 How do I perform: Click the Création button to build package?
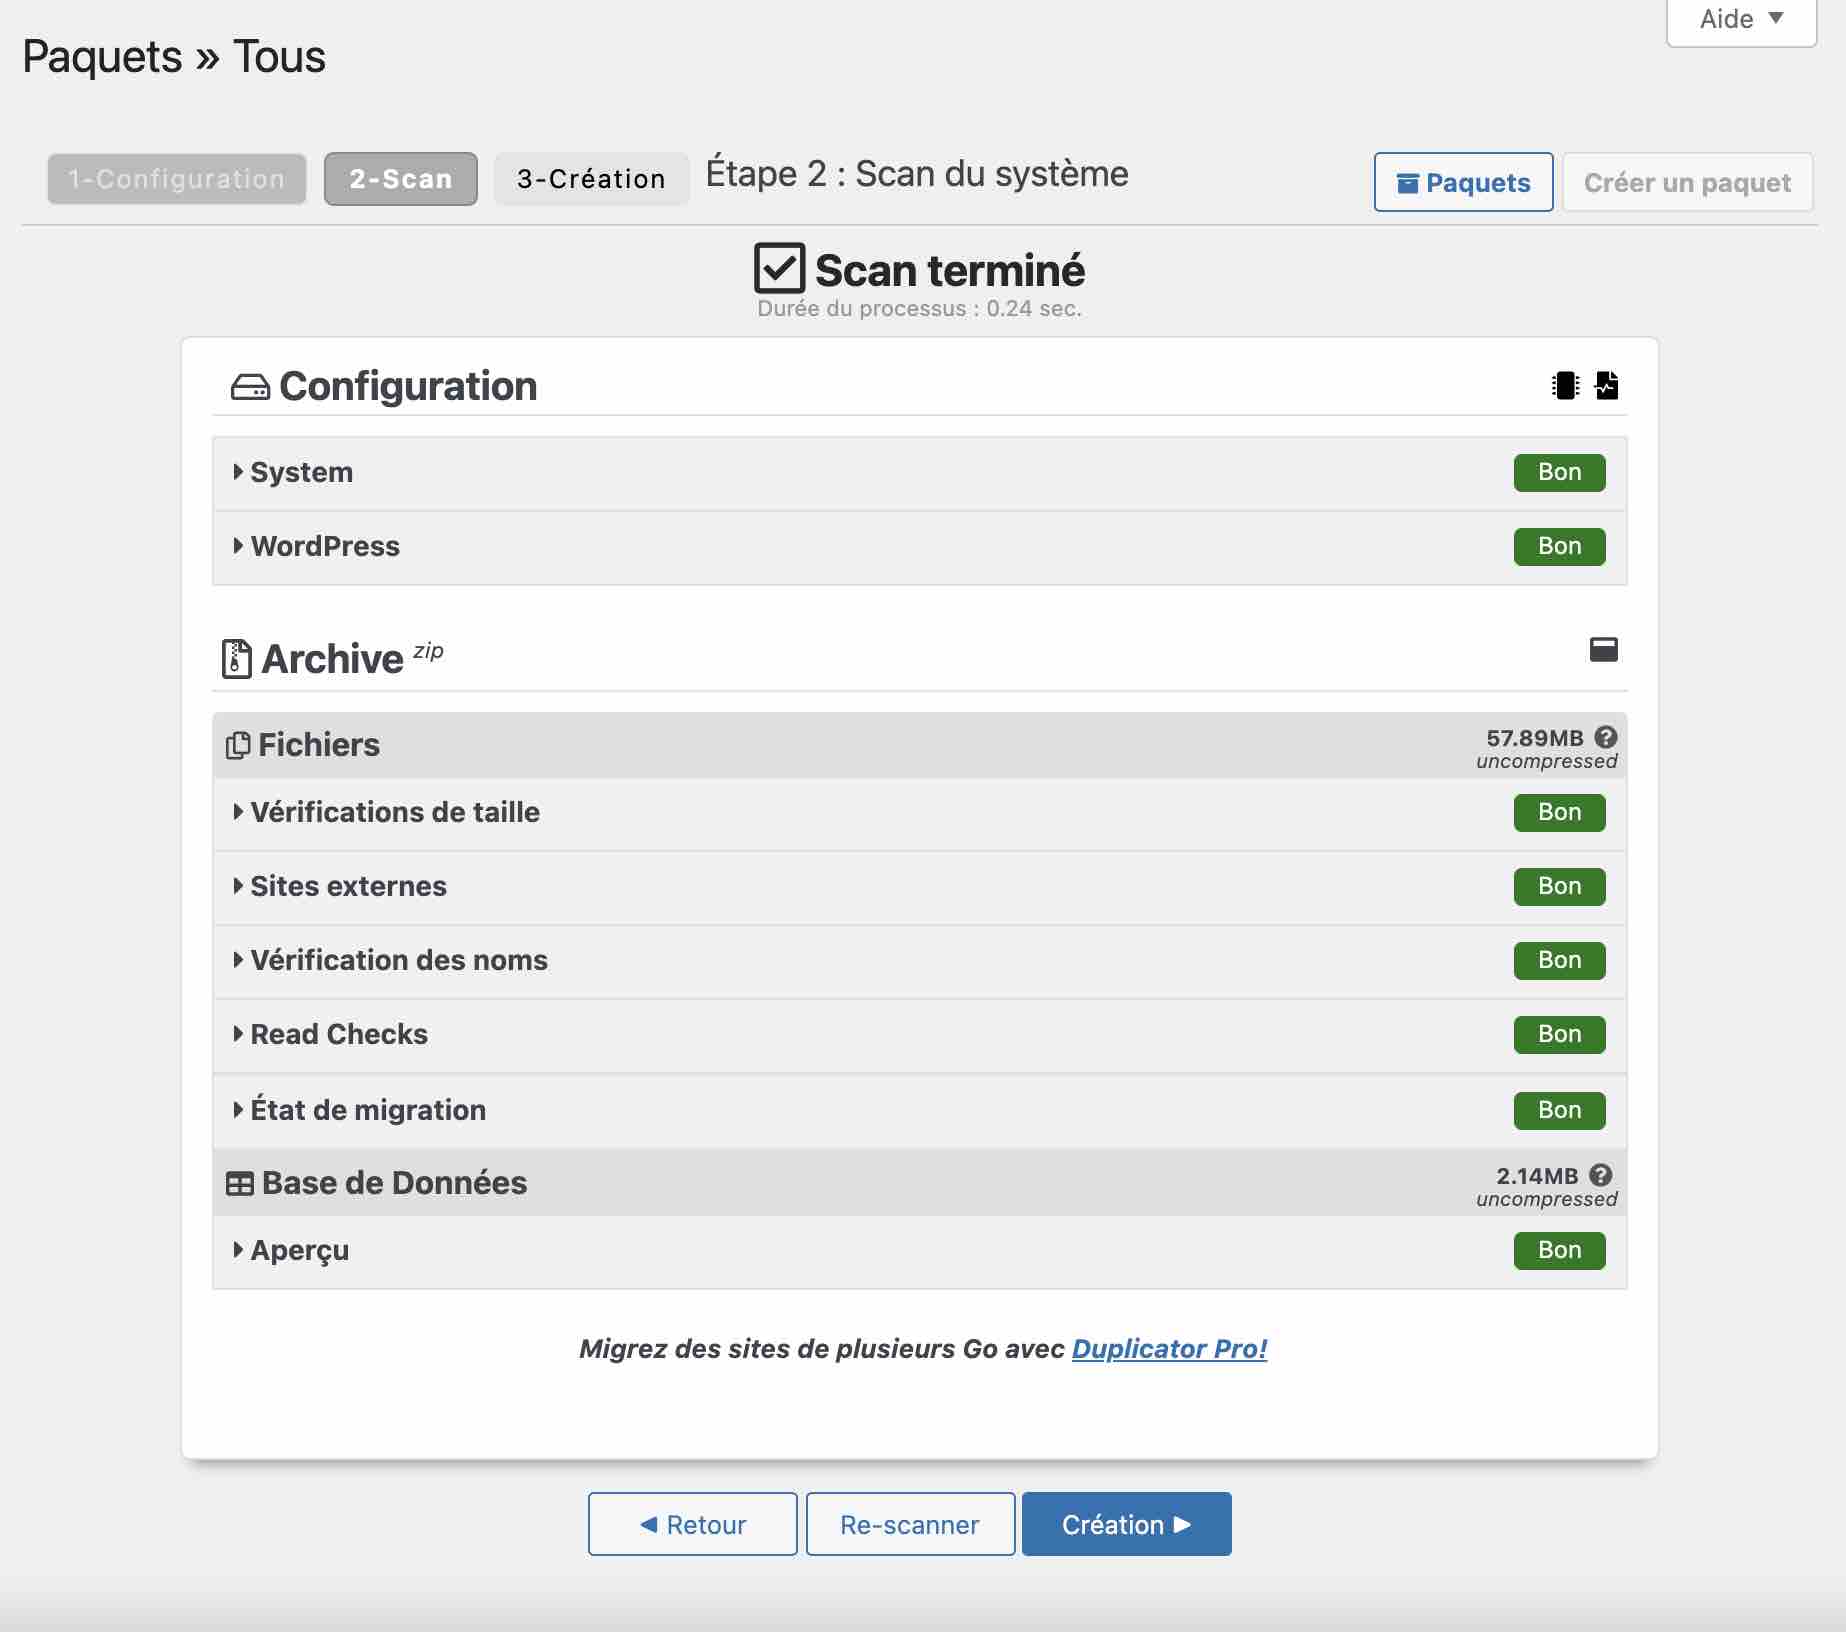click(1126, 1524)
